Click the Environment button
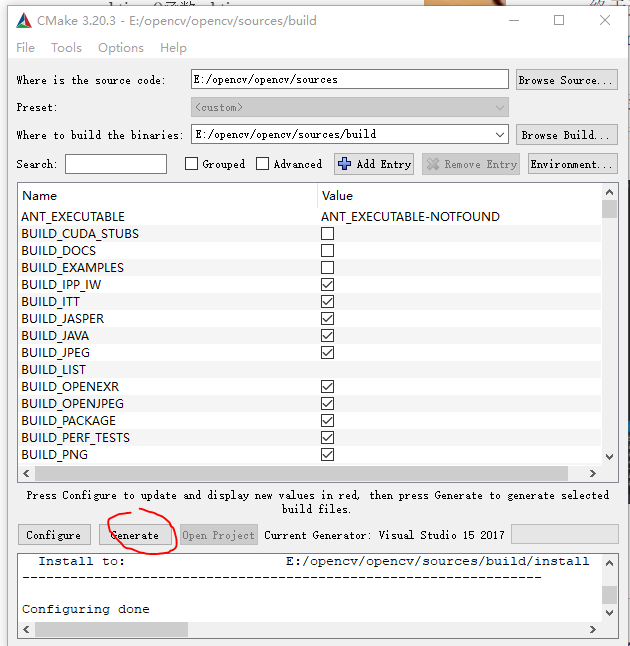The height and width of the screenshot is (646, 630). pyautogui.click(x=573, y=164)
